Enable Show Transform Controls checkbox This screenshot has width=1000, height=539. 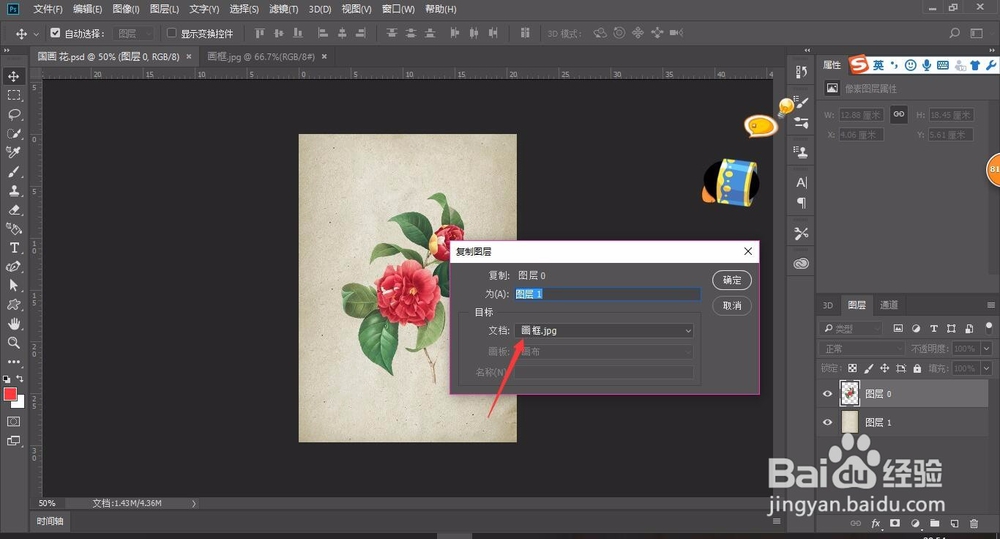click(x=172, y=33)
